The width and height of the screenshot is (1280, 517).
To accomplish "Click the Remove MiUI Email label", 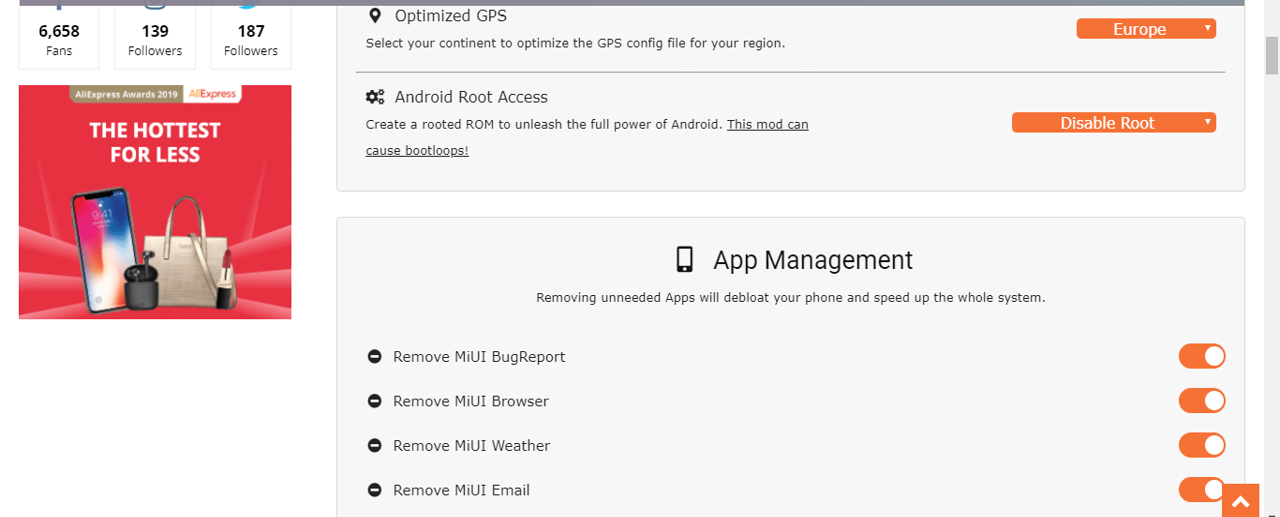I will [461, 490].
